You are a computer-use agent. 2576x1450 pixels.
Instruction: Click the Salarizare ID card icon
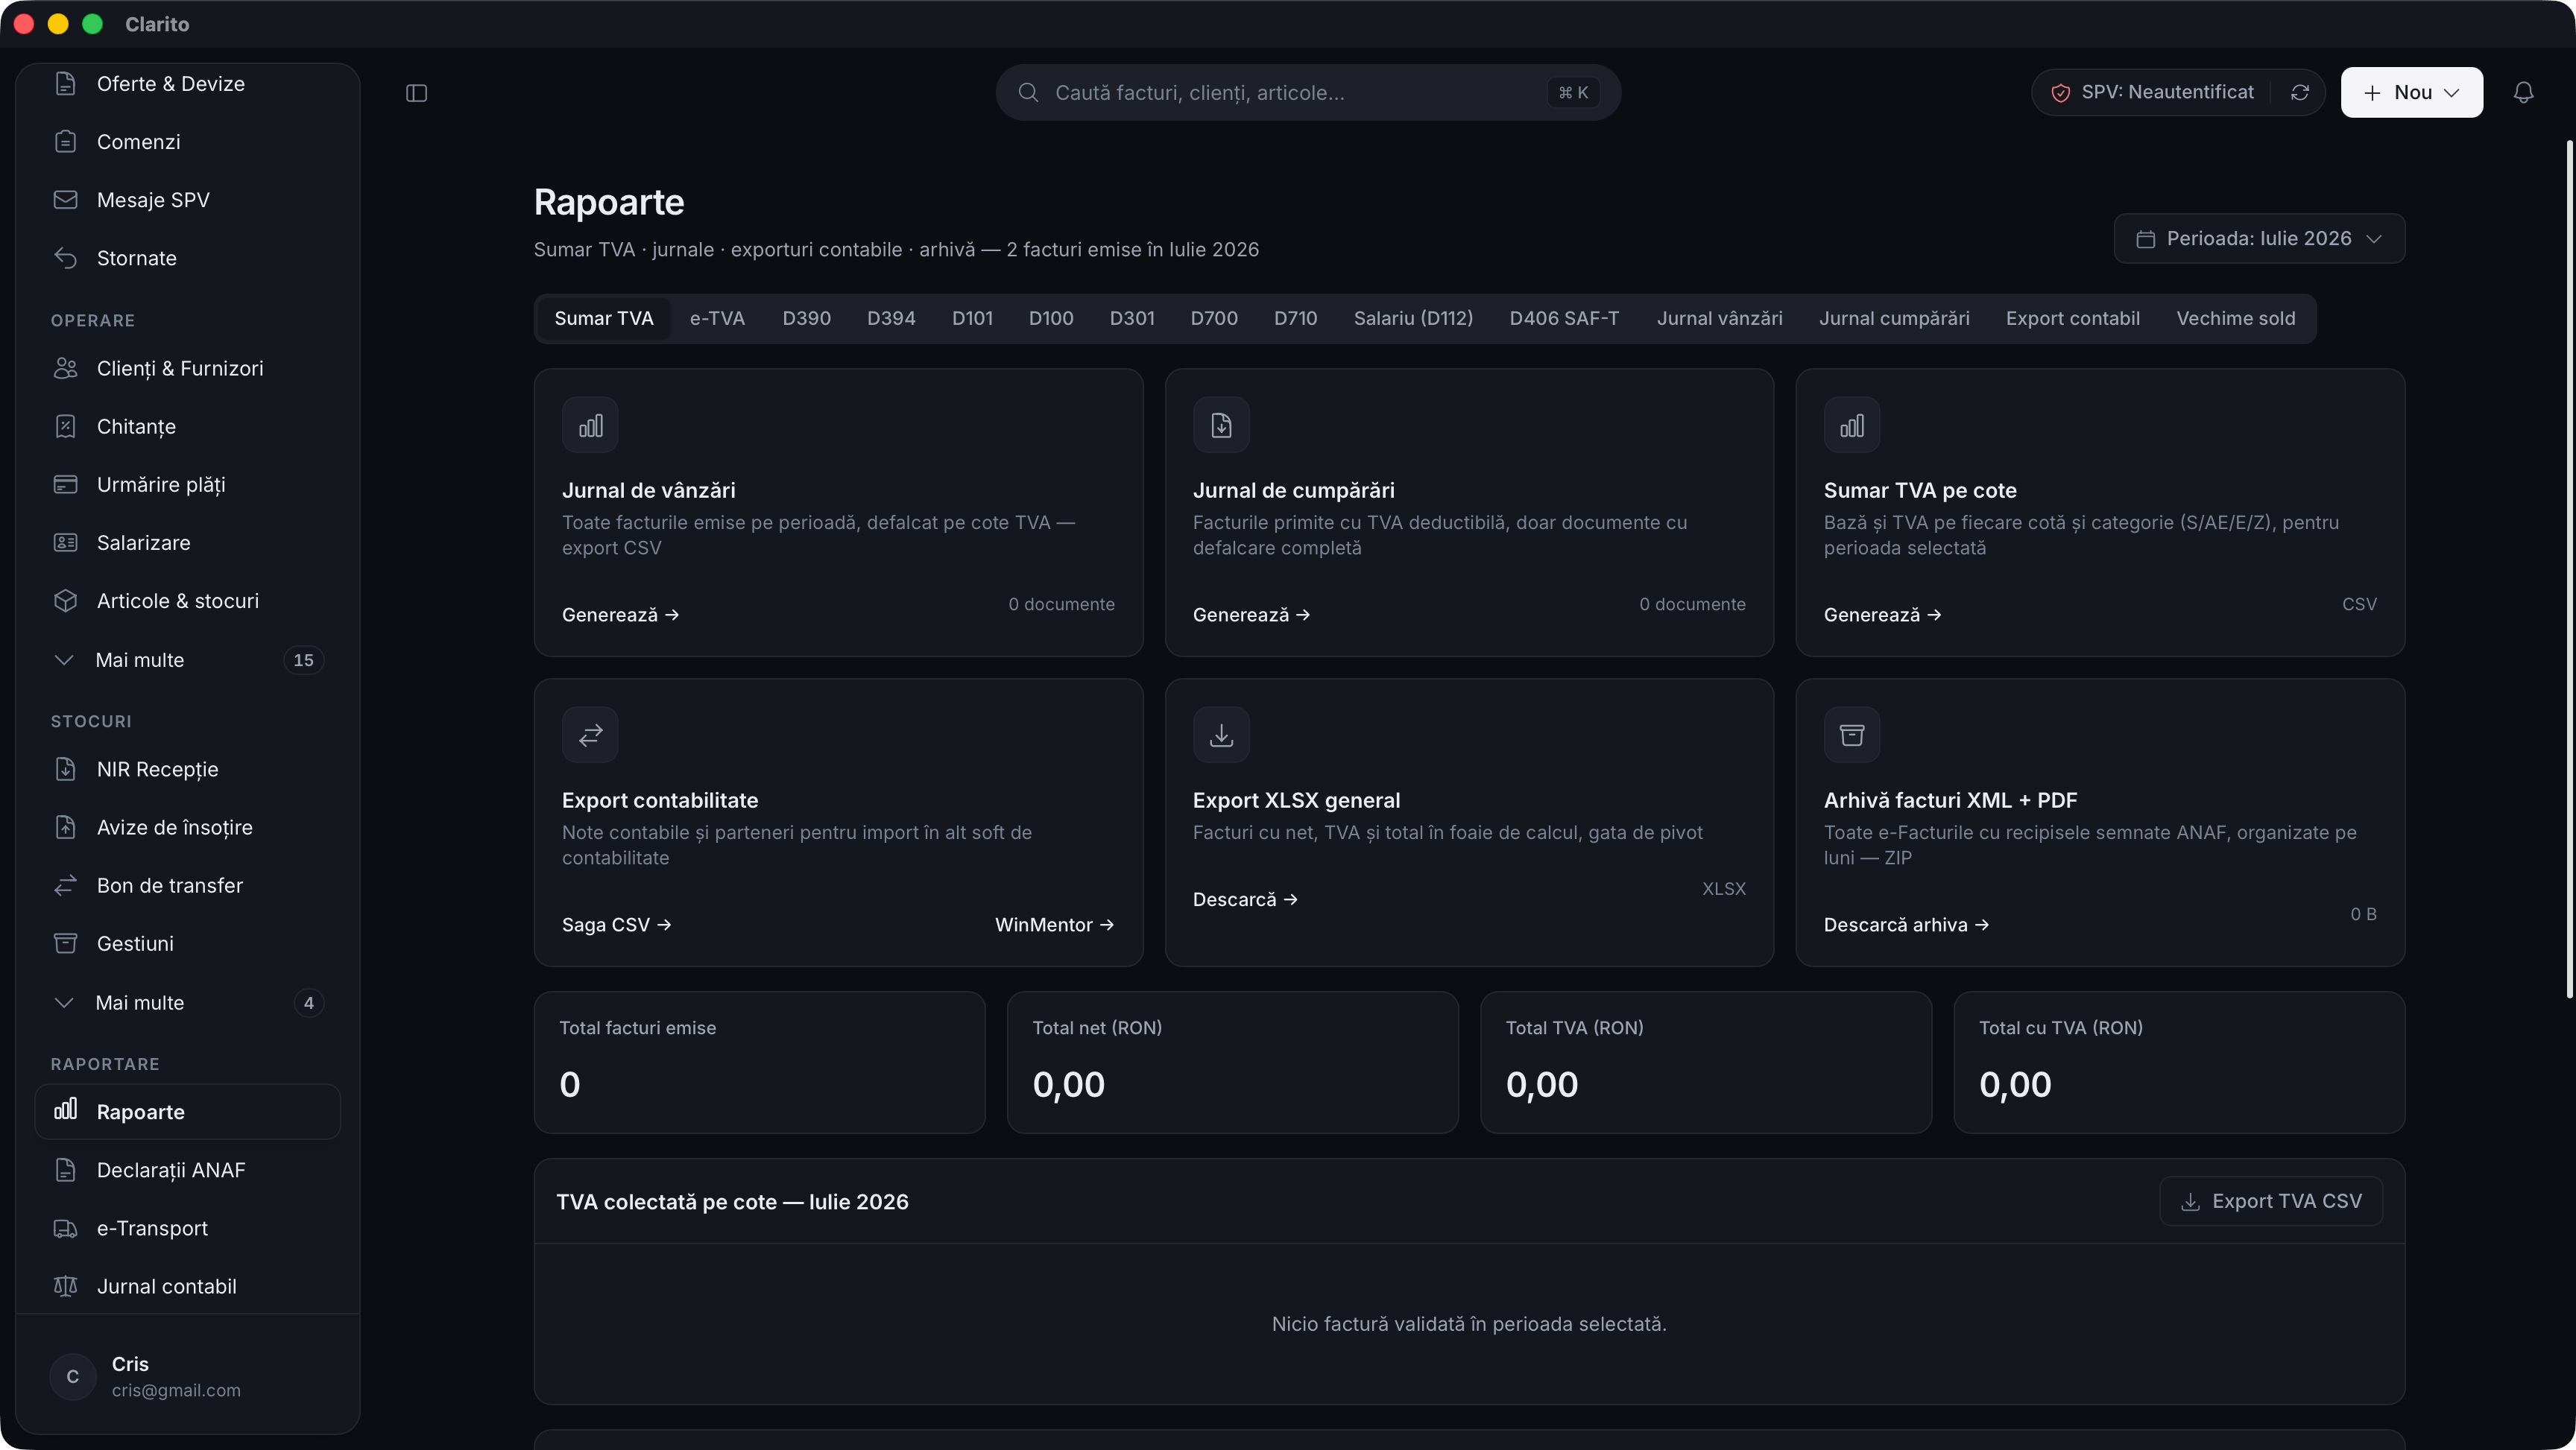click(65, 542)
